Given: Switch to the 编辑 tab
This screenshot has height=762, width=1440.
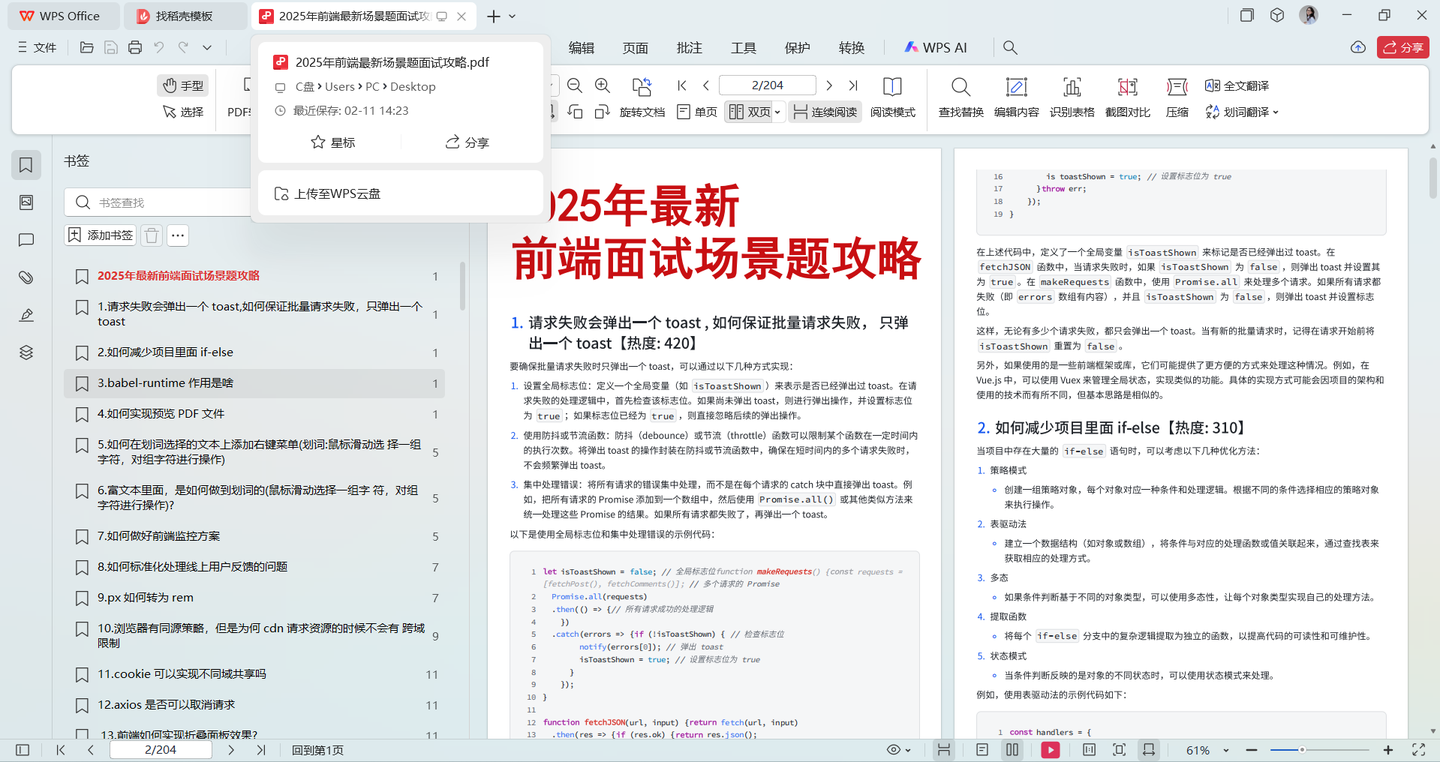Looking at the screenshot, I should [581, 47].
